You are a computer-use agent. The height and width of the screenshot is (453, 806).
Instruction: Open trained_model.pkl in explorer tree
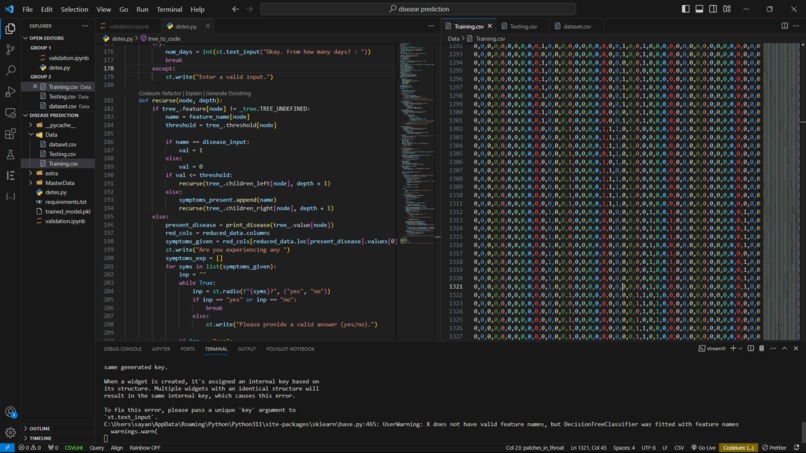coord(67,211)
